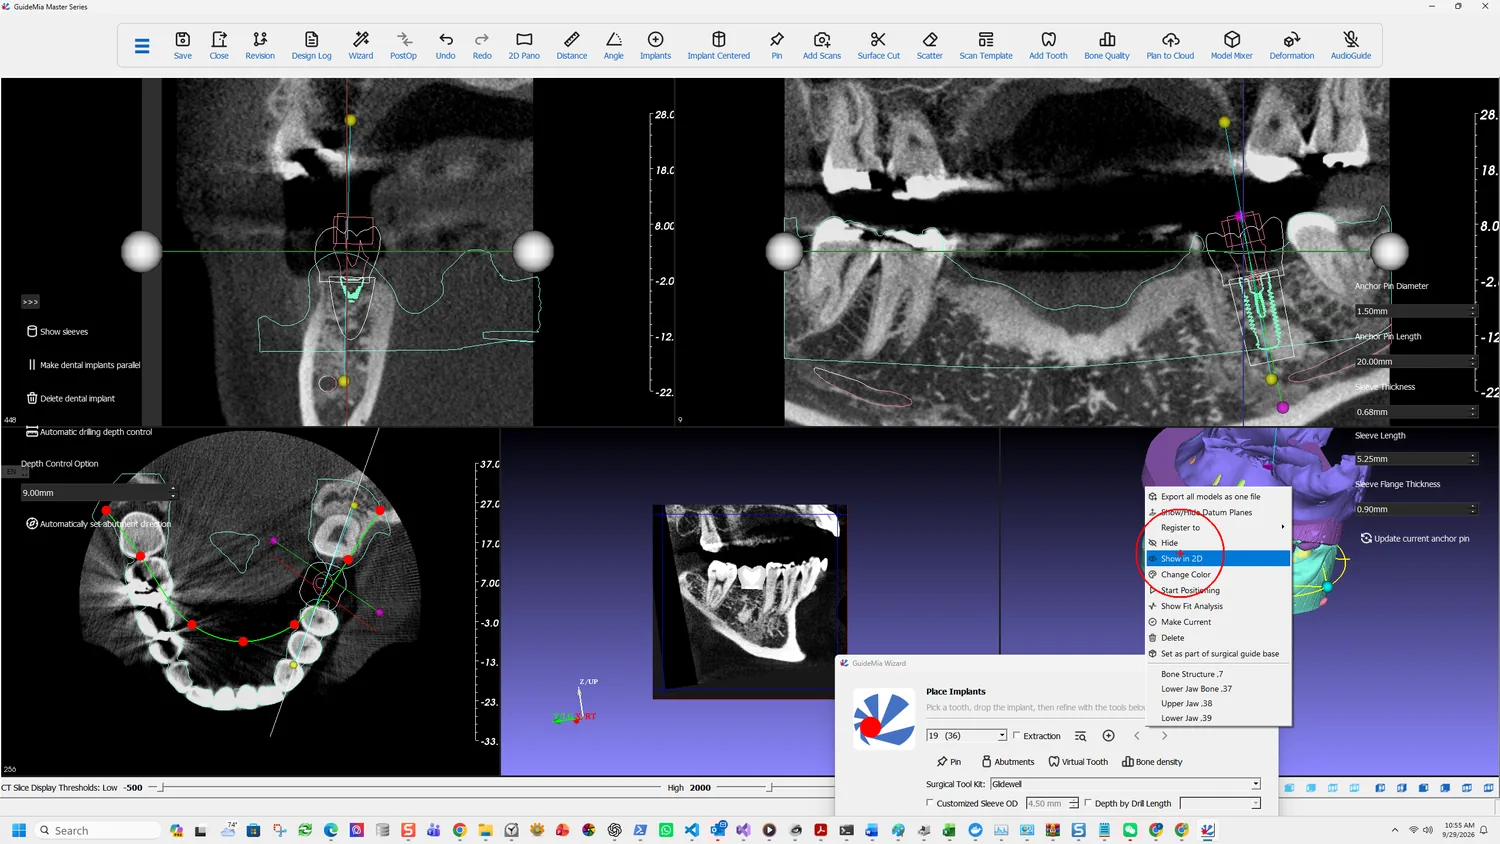Open the Register to submenu
The width and height of the screenshot is (1500, 844).
click(1218, 527)
